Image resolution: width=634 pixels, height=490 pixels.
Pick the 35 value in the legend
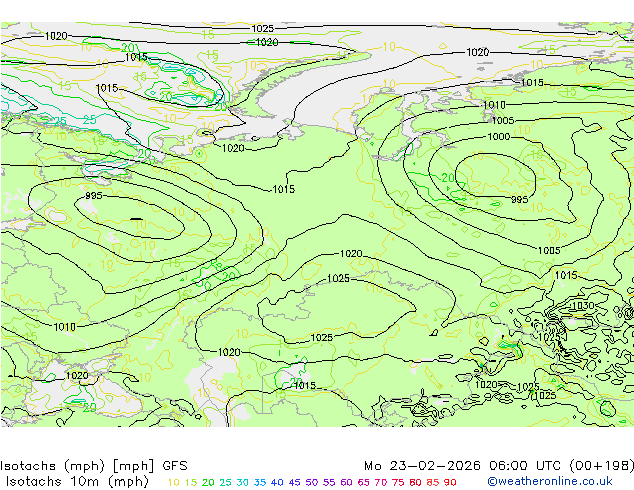pyautogui.click(x=260, y=482)
